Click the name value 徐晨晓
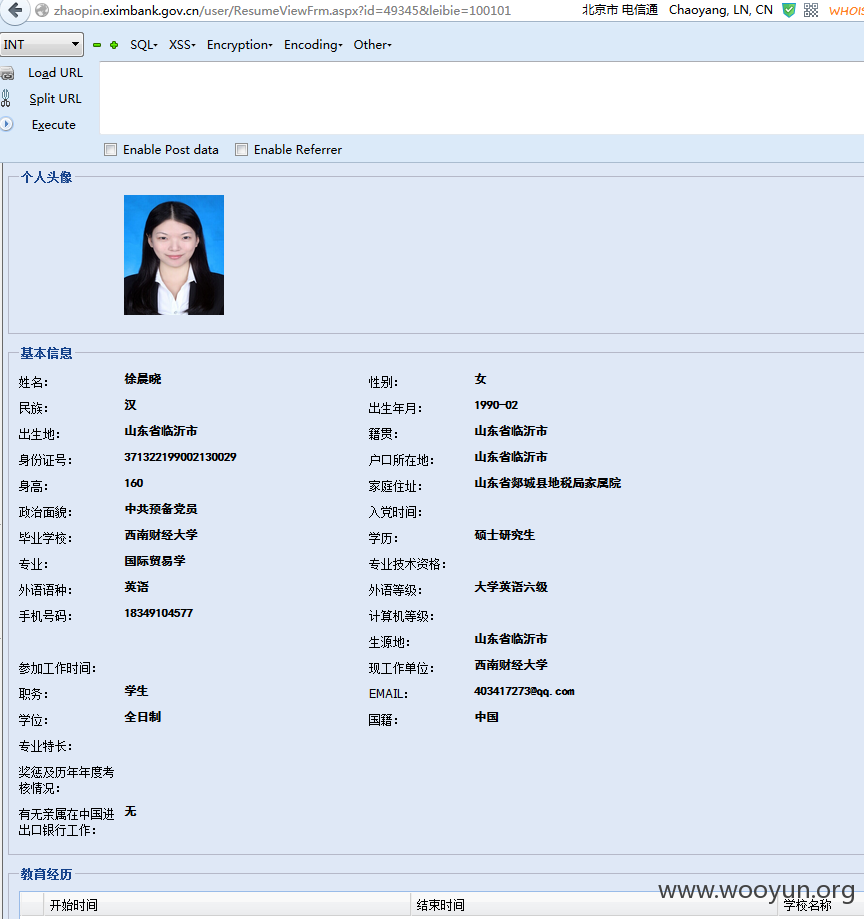Image resolution: width=864 pixels, height=919 pixels. (142, 379)
